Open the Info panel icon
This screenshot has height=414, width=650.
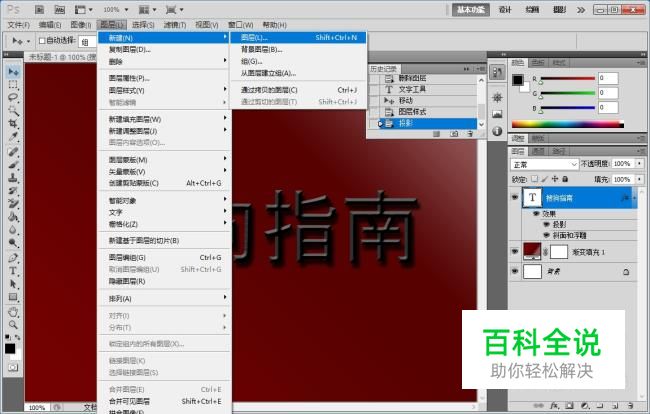pos(497,131)
